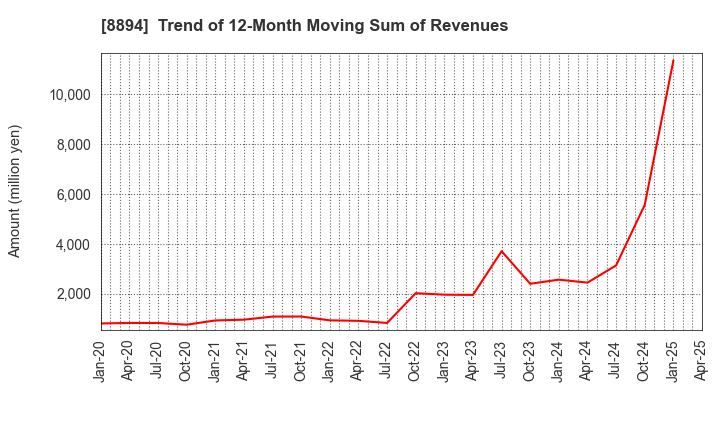Click the 'Jul-20' x-axis label
Screen dimensions: 720x440
coord(157,360)
